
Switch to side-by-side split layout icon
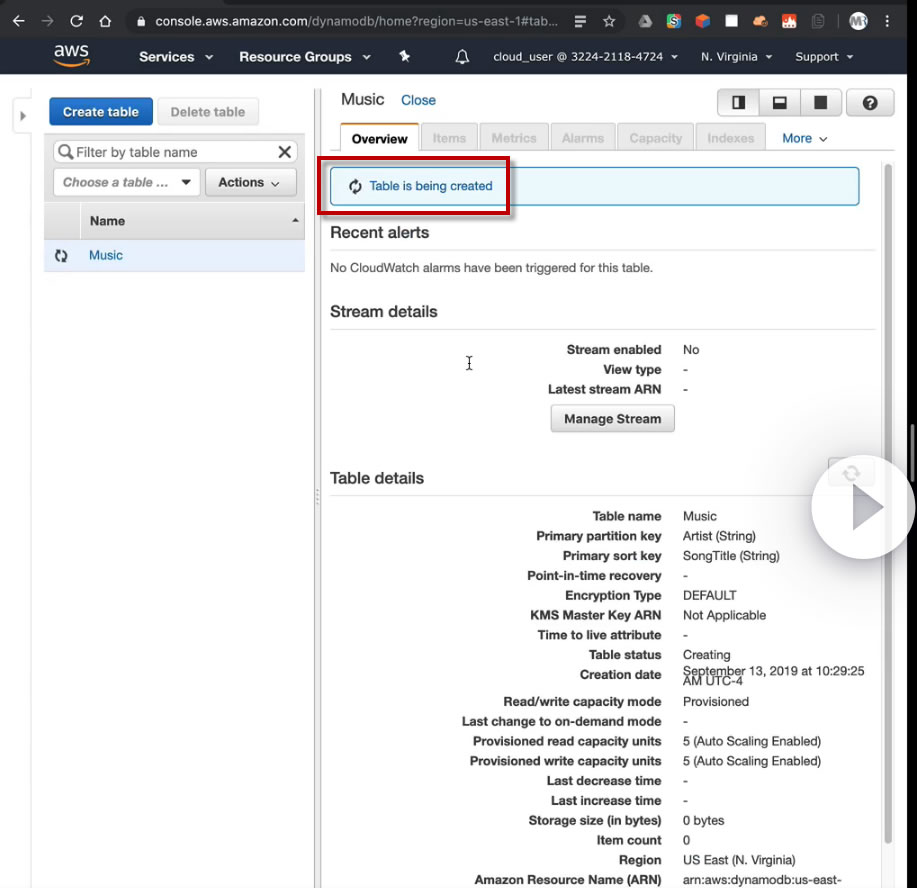click(x=739, y=103)
